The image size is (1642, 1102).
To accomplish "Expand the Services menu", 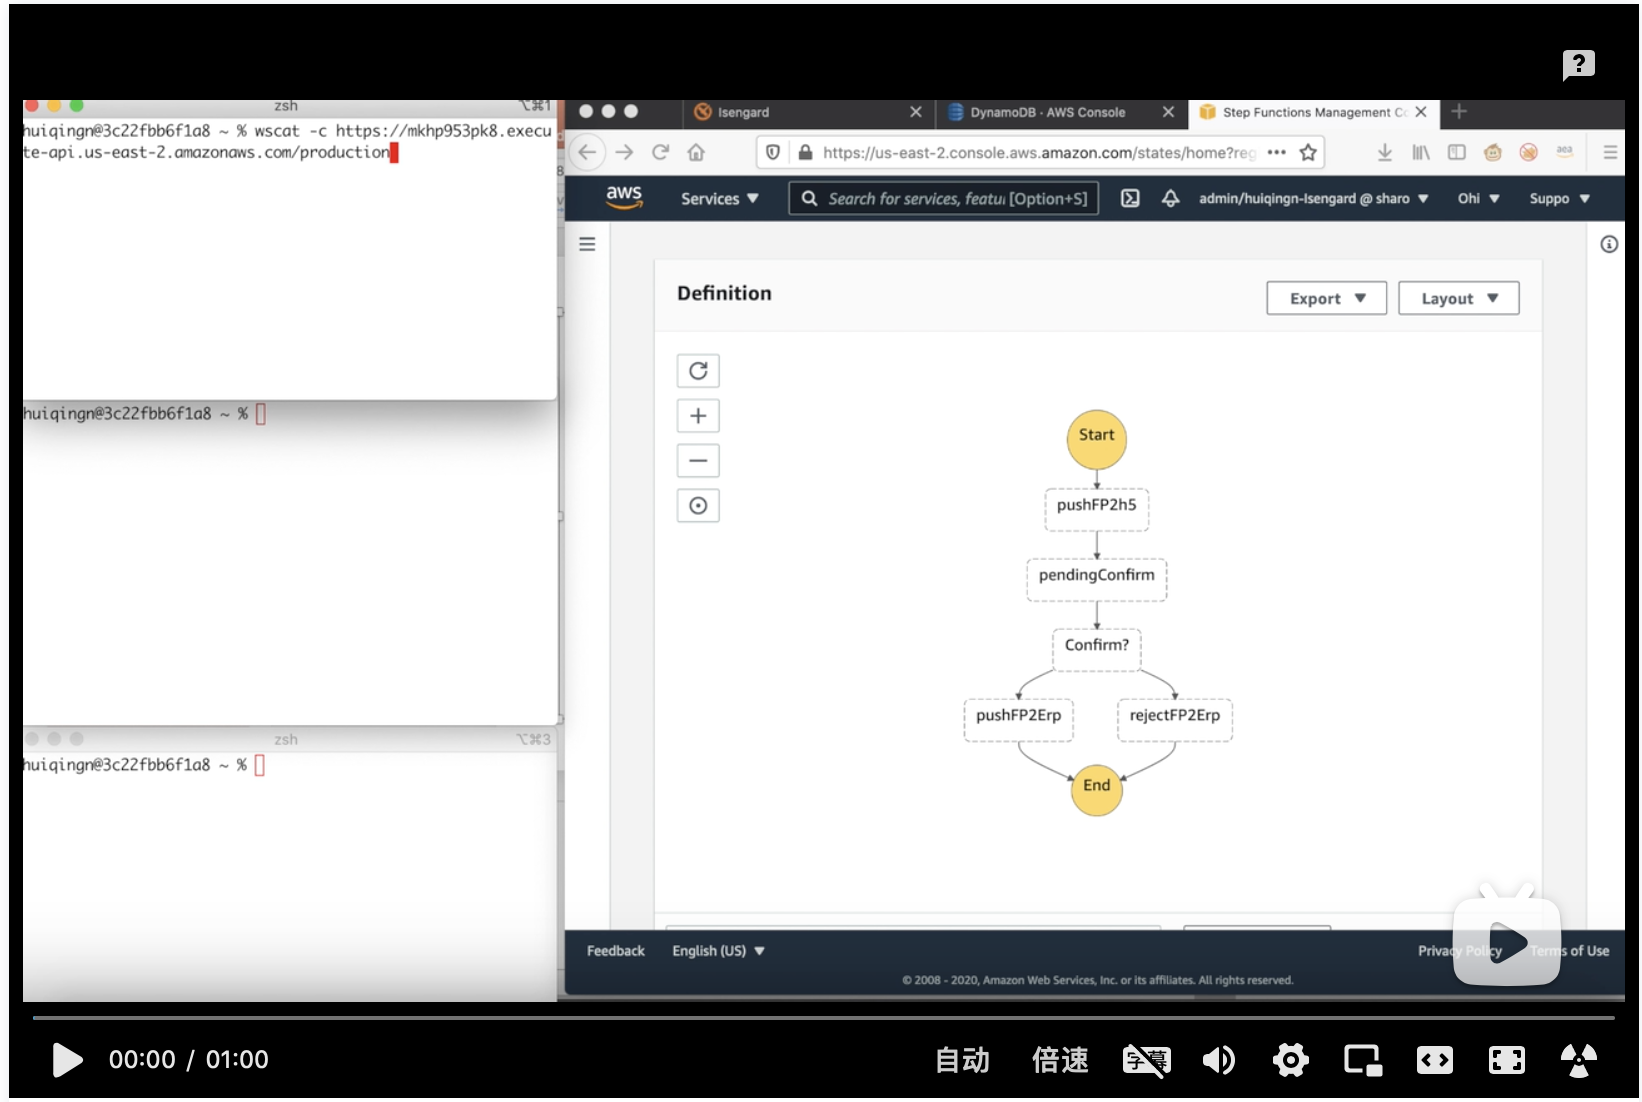I will coord(720,199).
